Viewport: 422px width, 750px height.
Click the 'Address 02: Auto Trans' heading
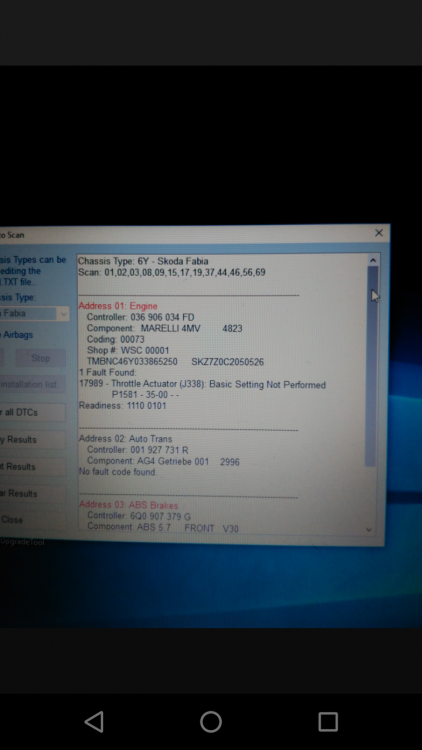point(125,439)
